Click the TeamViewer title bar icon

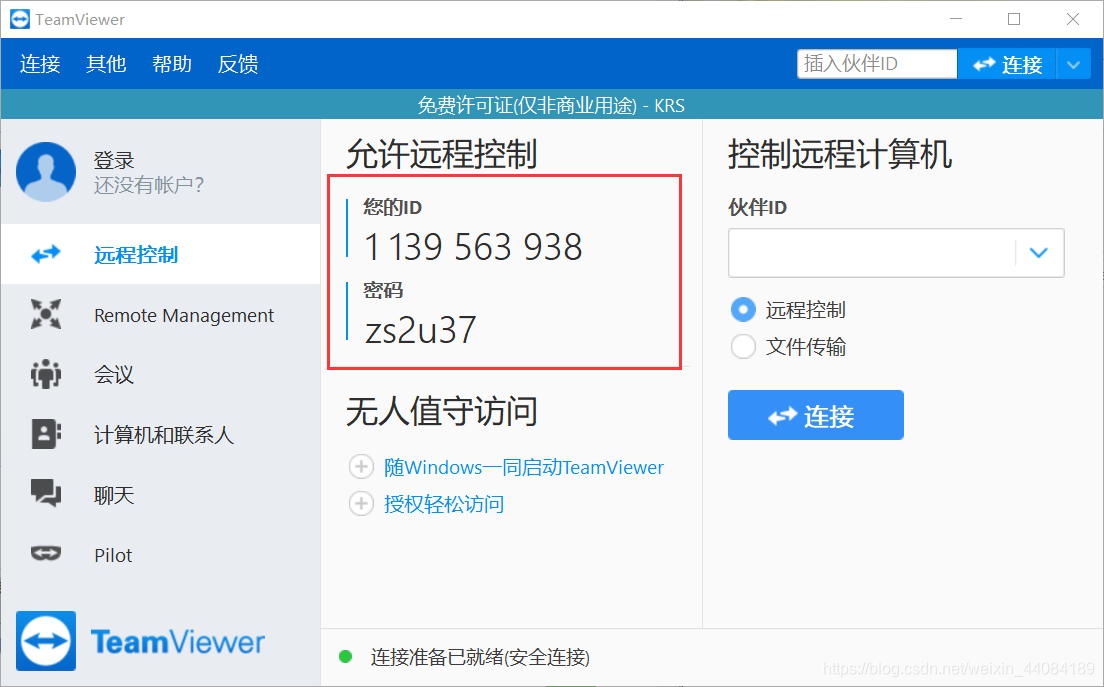(x=20, y=19)
